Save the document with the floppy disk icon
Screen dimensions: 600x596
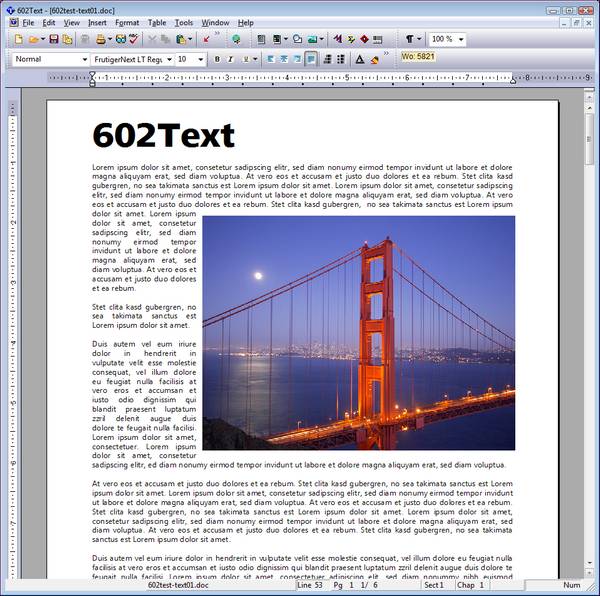(x=54, y=39)
